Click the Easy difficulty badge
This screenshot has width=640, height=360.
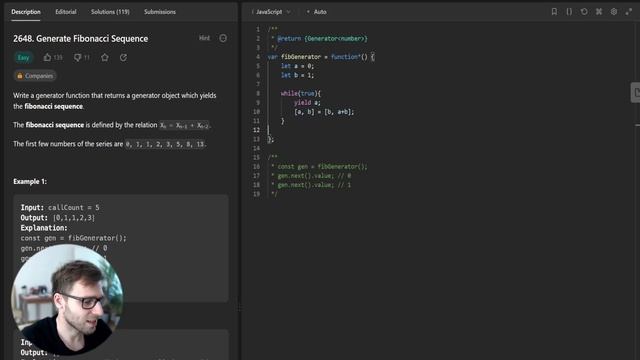tap(23, 58)
